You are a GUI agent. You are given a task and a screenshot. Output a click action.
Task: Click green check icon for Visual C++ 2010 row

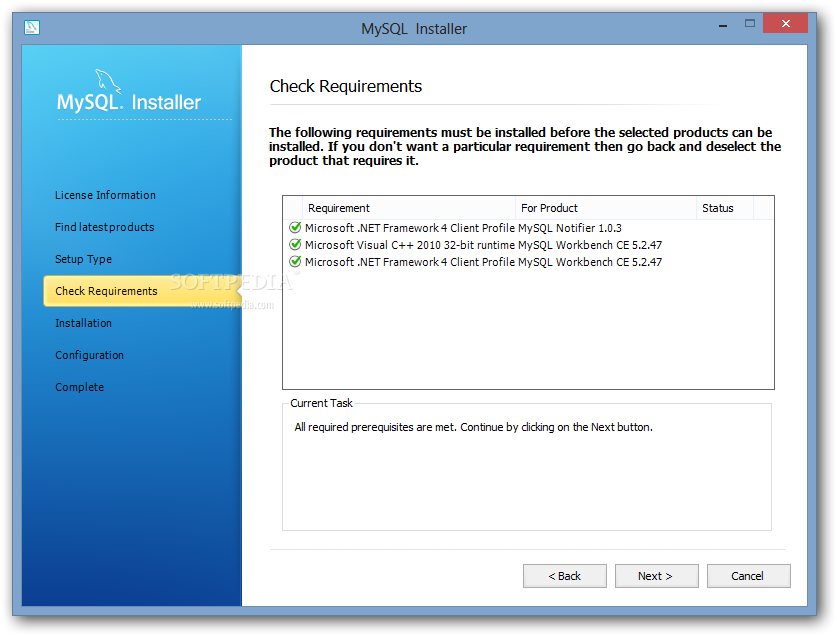(295, 245)
